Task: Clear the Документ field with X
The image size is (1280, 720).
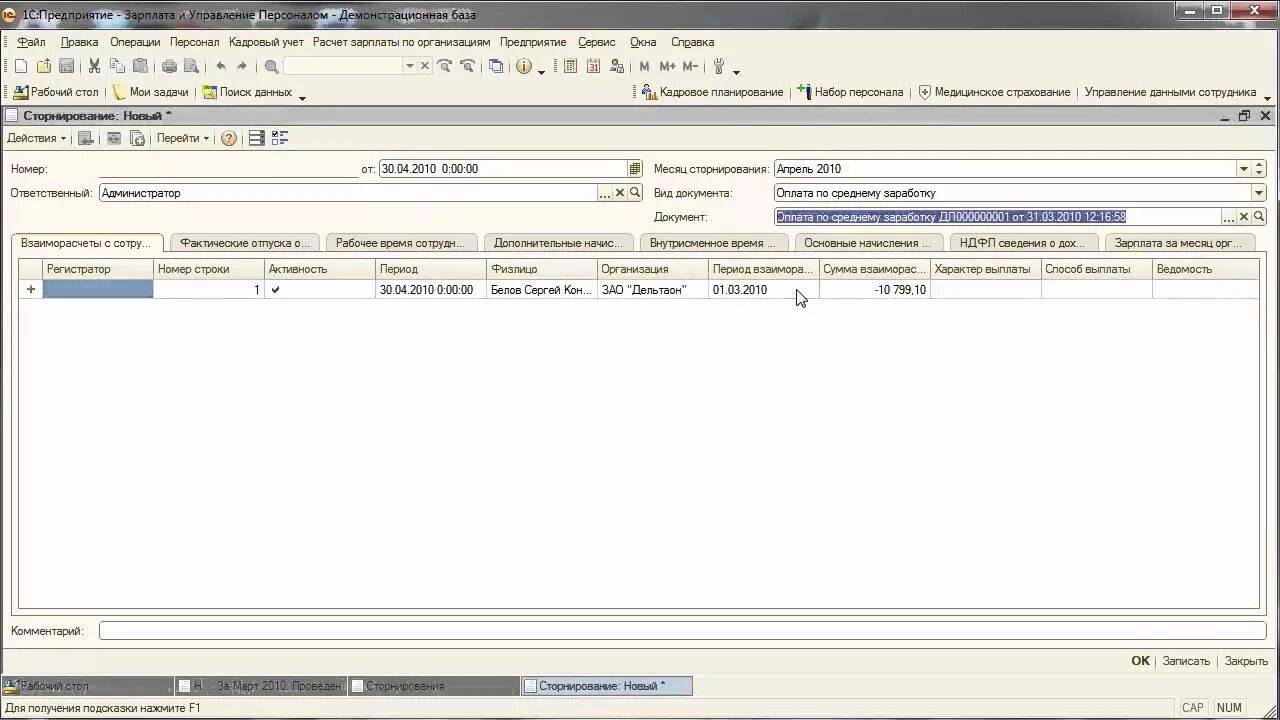Action: (x=1244, y=217)
